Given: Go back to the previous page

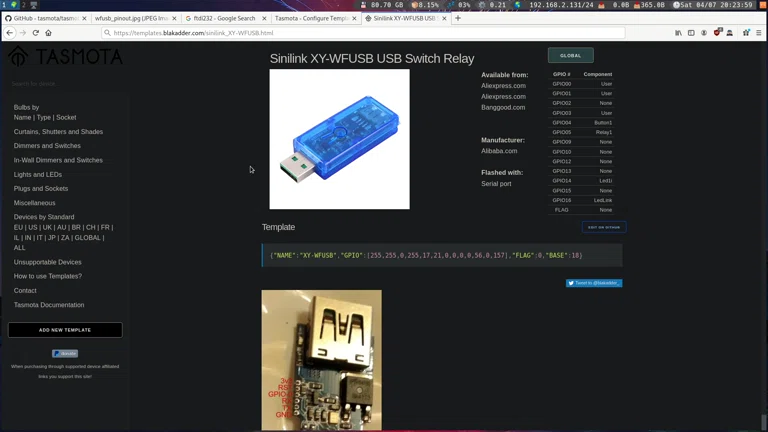Looking at the screenshot, I should tap(10, 33).
